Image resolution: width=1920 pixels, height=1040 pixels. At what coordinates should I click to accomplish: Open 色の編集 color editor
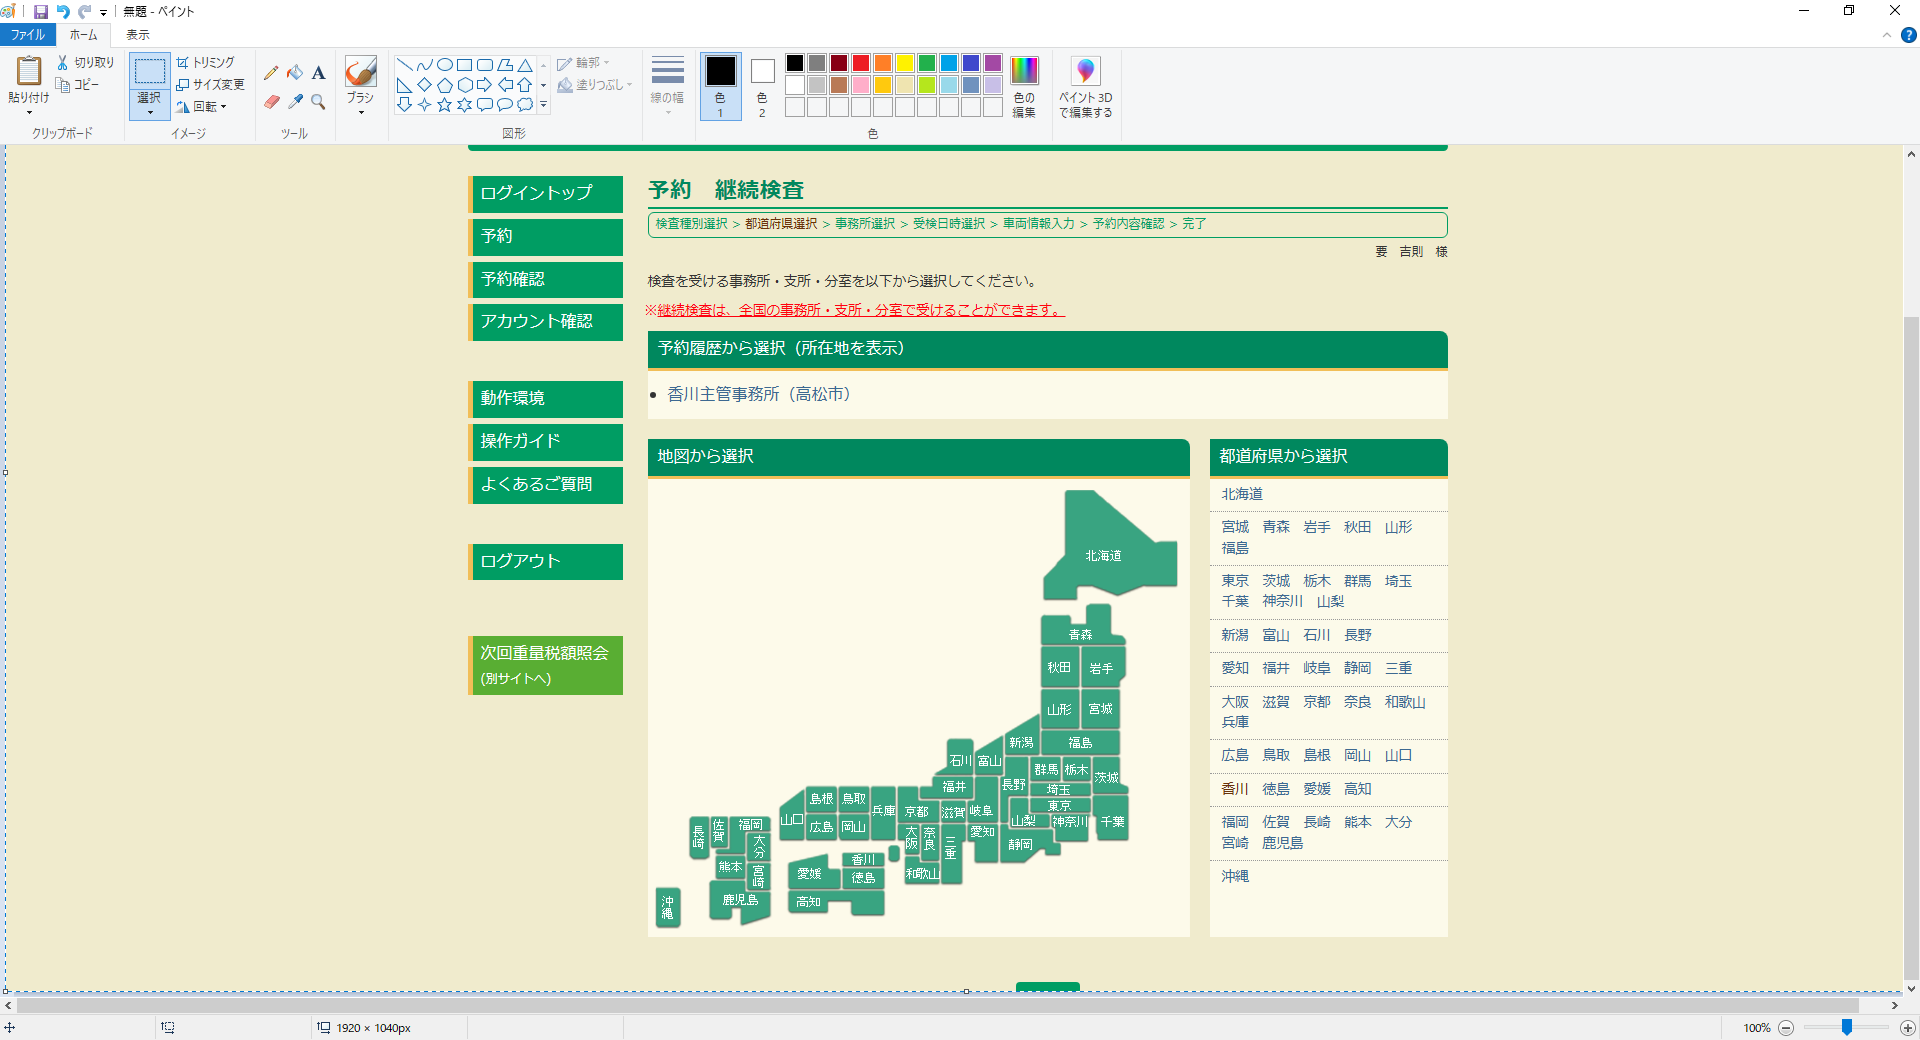[x=1024, y=87]
